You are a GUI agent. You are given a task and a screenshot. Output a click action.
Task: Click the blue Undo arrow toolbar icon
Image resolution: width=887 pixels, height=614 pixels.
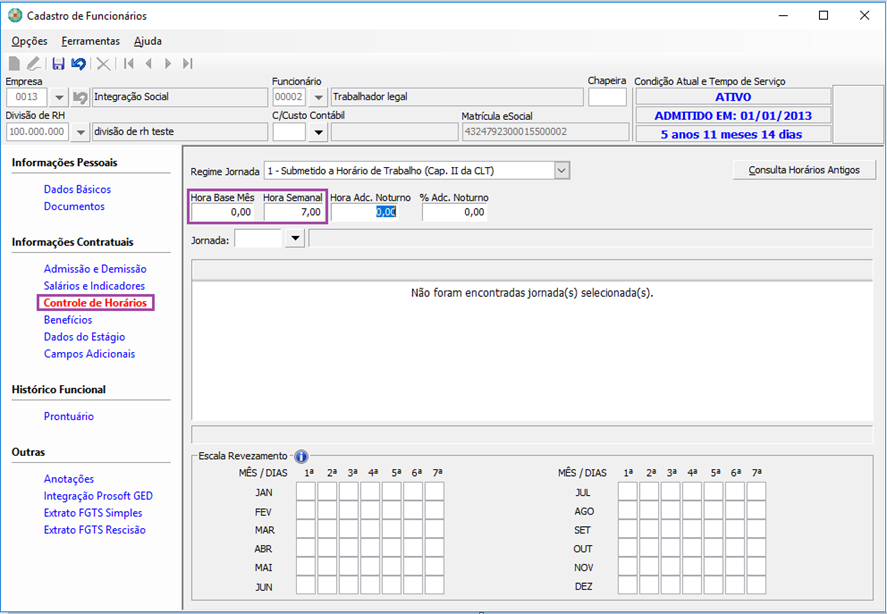coord(79,63)
